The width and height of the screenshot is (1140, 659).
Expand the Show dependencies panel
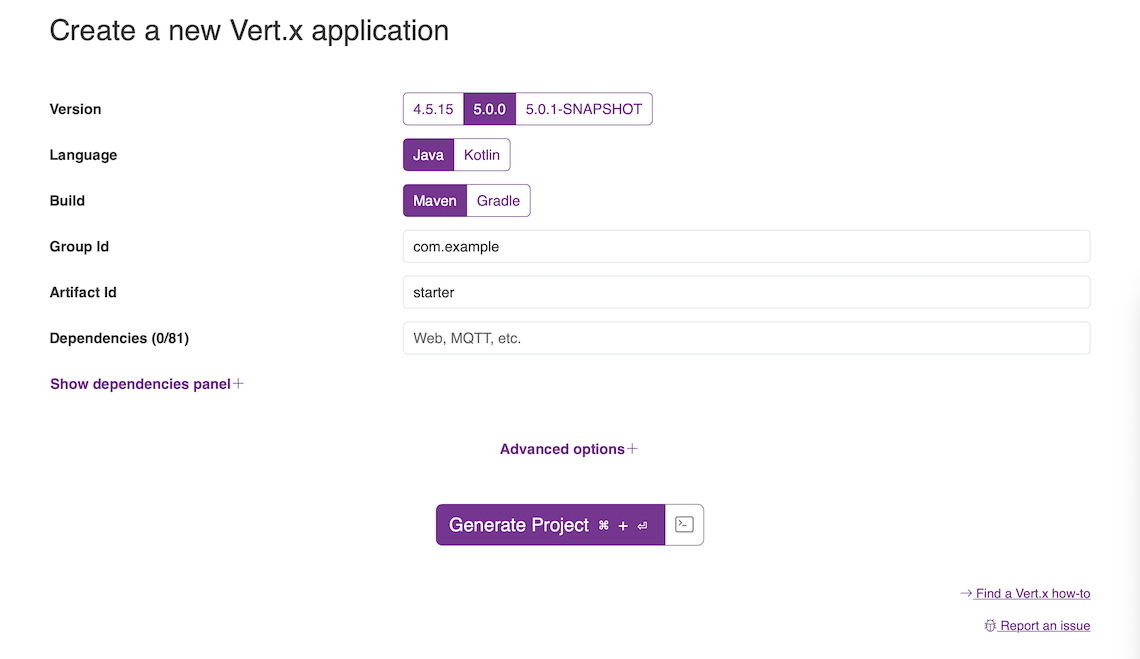point(147,384)
